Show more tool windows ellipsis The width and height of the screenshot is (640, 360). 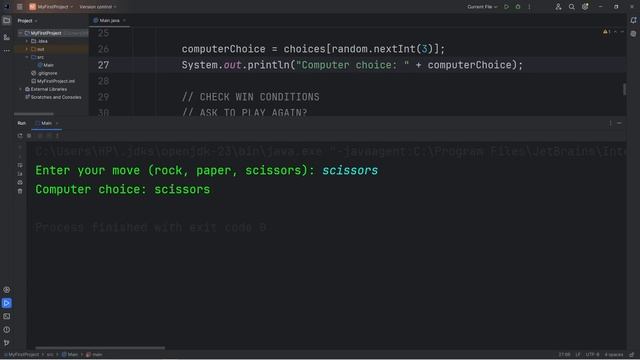tap(7, 51)
